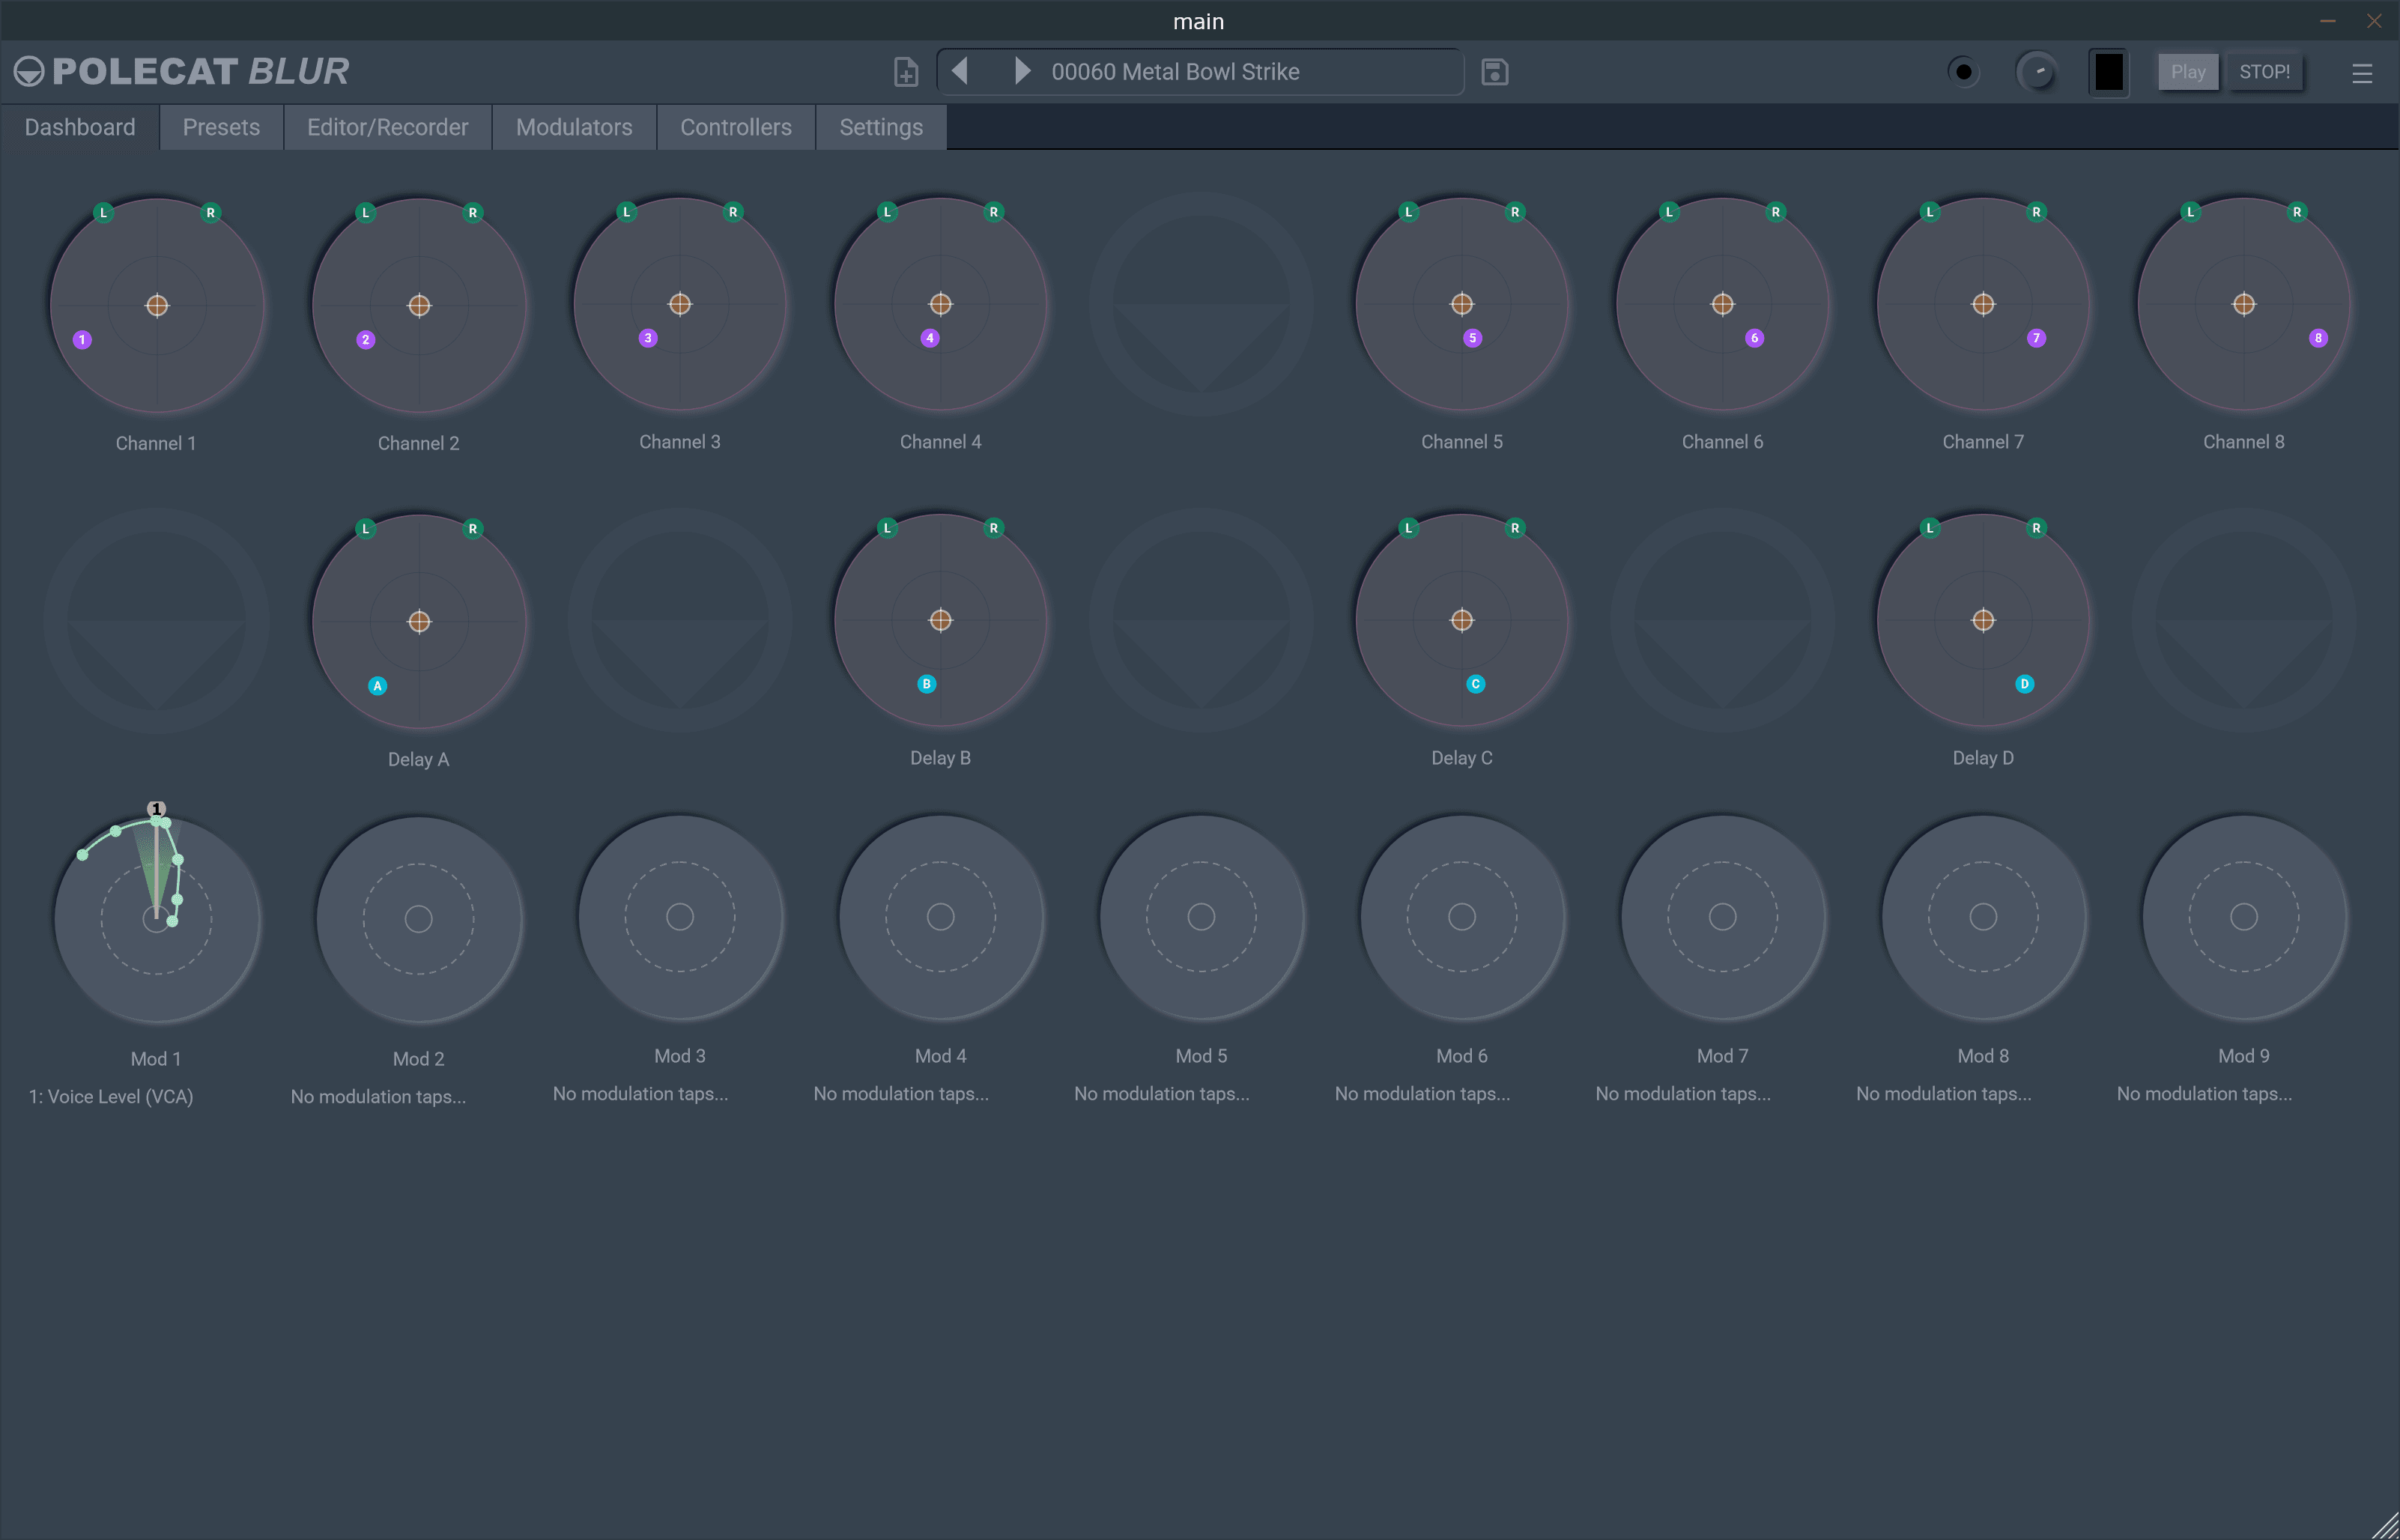Screen dimensions: 2400x1540
Task: Select Channel 1 purple marker 1
Action: pyautogui.click(x=82, y=340)
